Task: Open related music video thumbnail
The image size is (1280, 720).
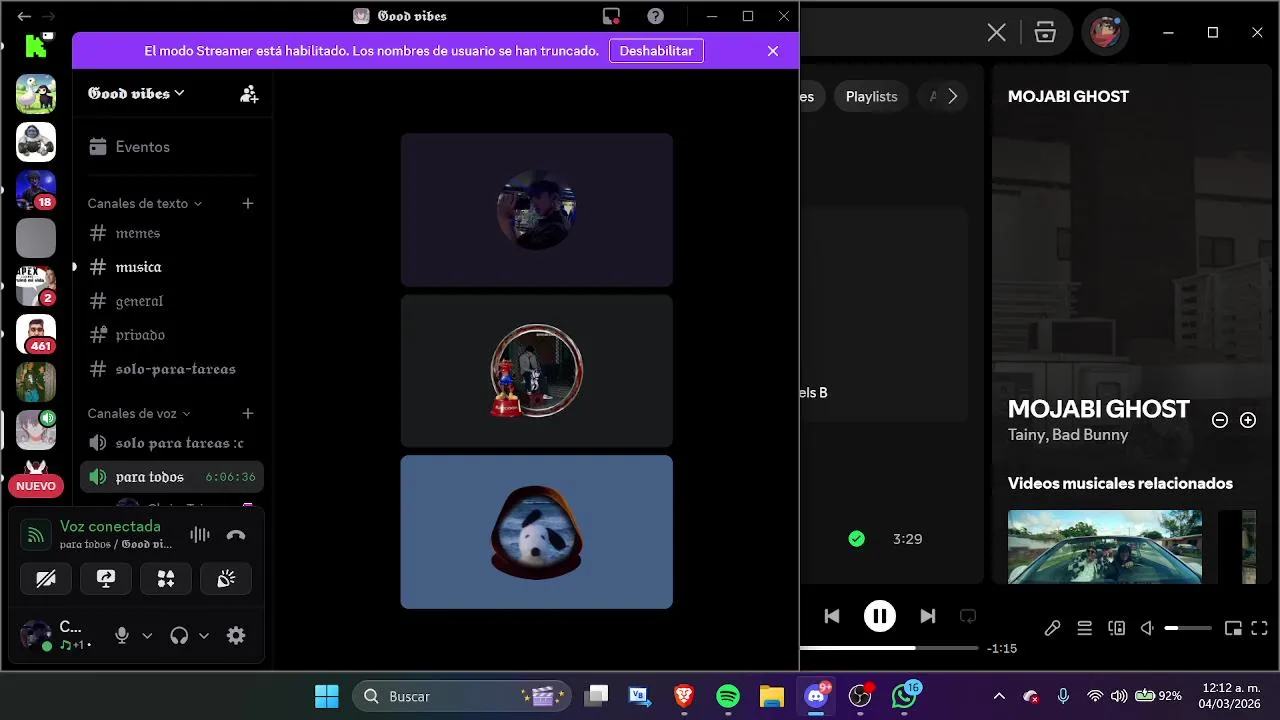Action: pyautogui.click(x=1105, y=547)
